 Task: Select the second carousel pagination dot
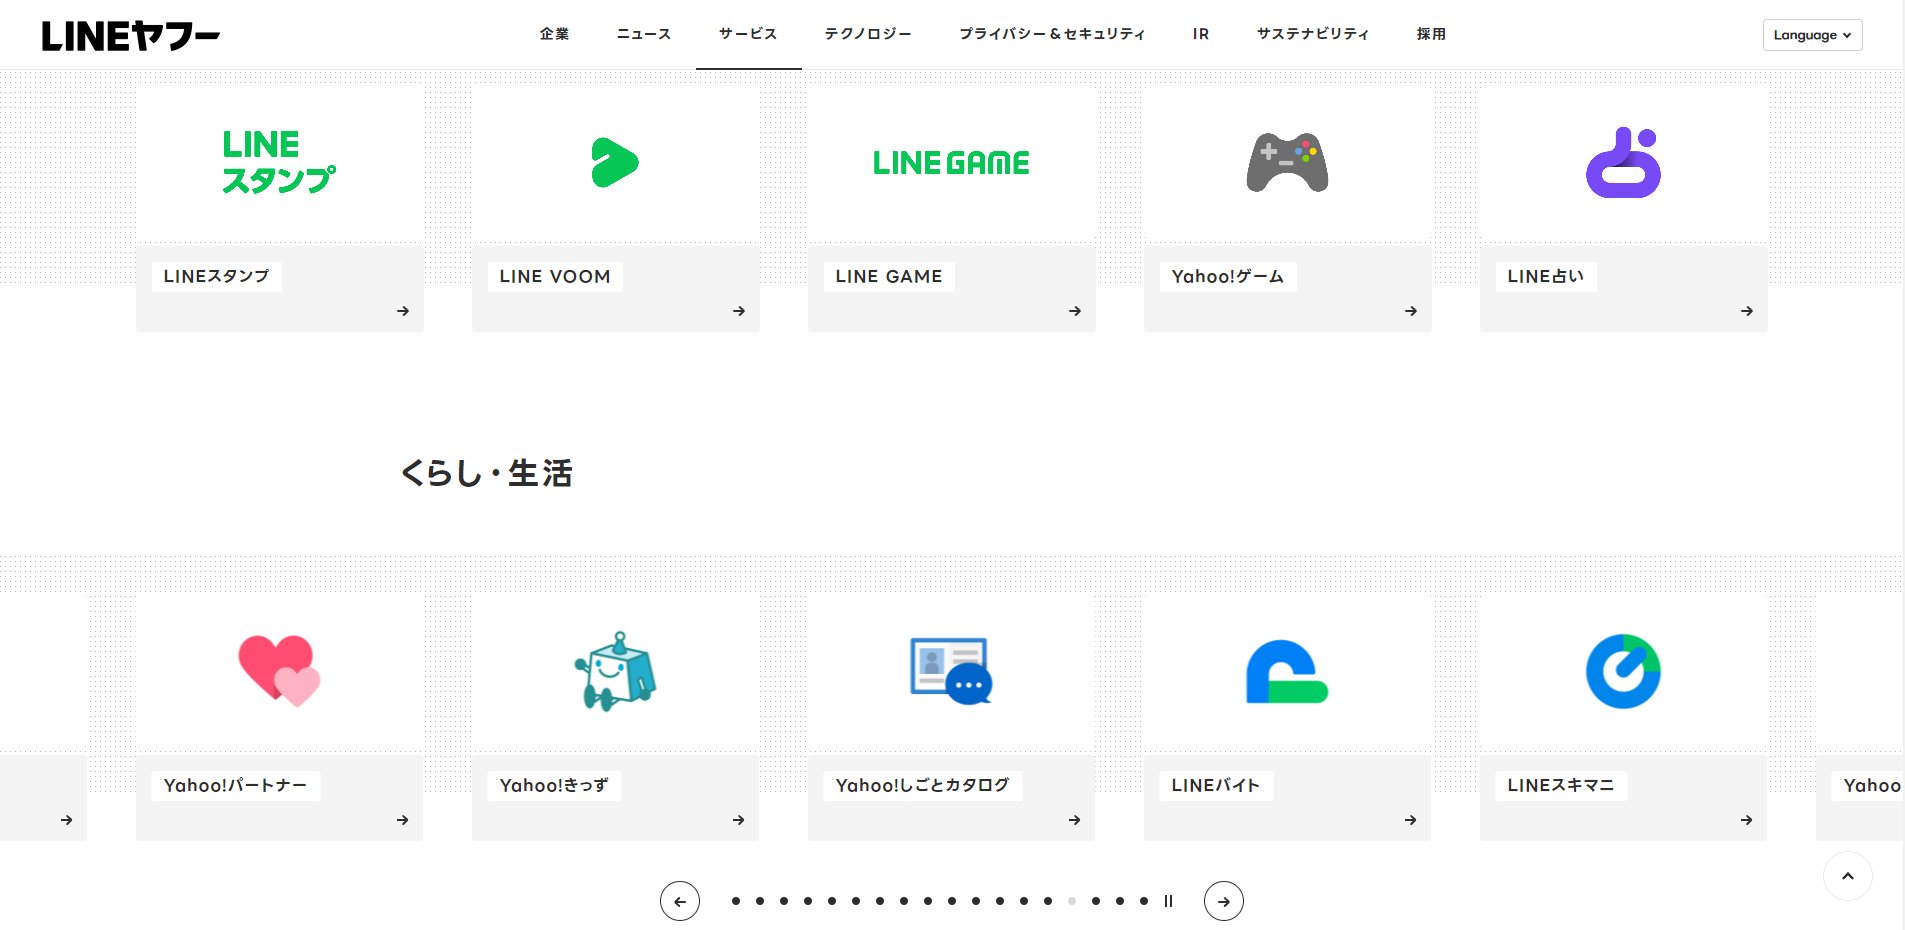point(760,901)
